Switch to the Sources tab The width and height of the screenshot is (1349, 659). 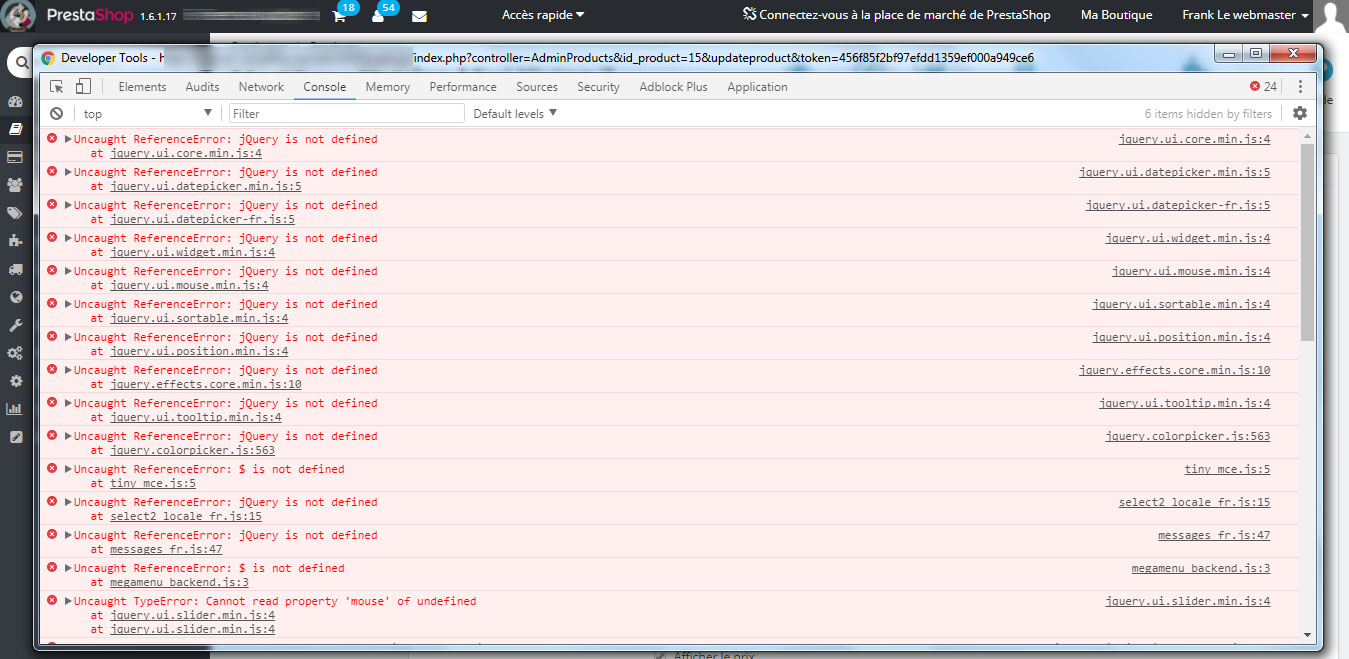(537, 87)
